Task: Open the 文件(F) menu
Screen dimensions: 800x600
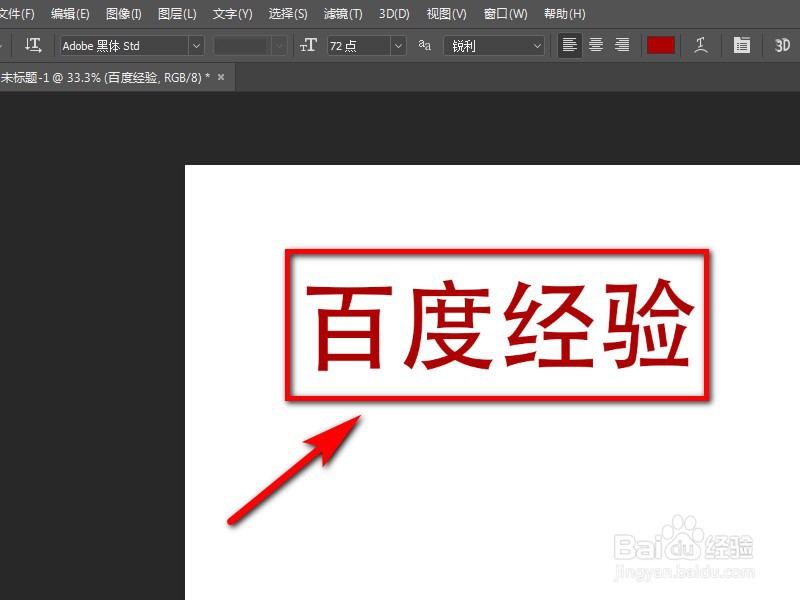Action: click(x=16, y=14)
